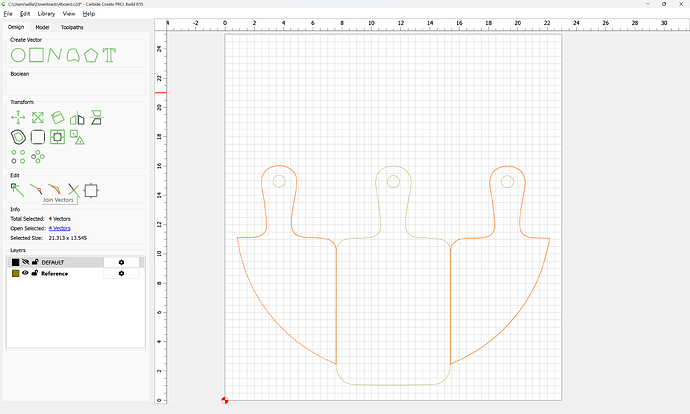Open the Circular Array tool
The width and height of the screenshot is (690, 414).
tap(38, 157)
